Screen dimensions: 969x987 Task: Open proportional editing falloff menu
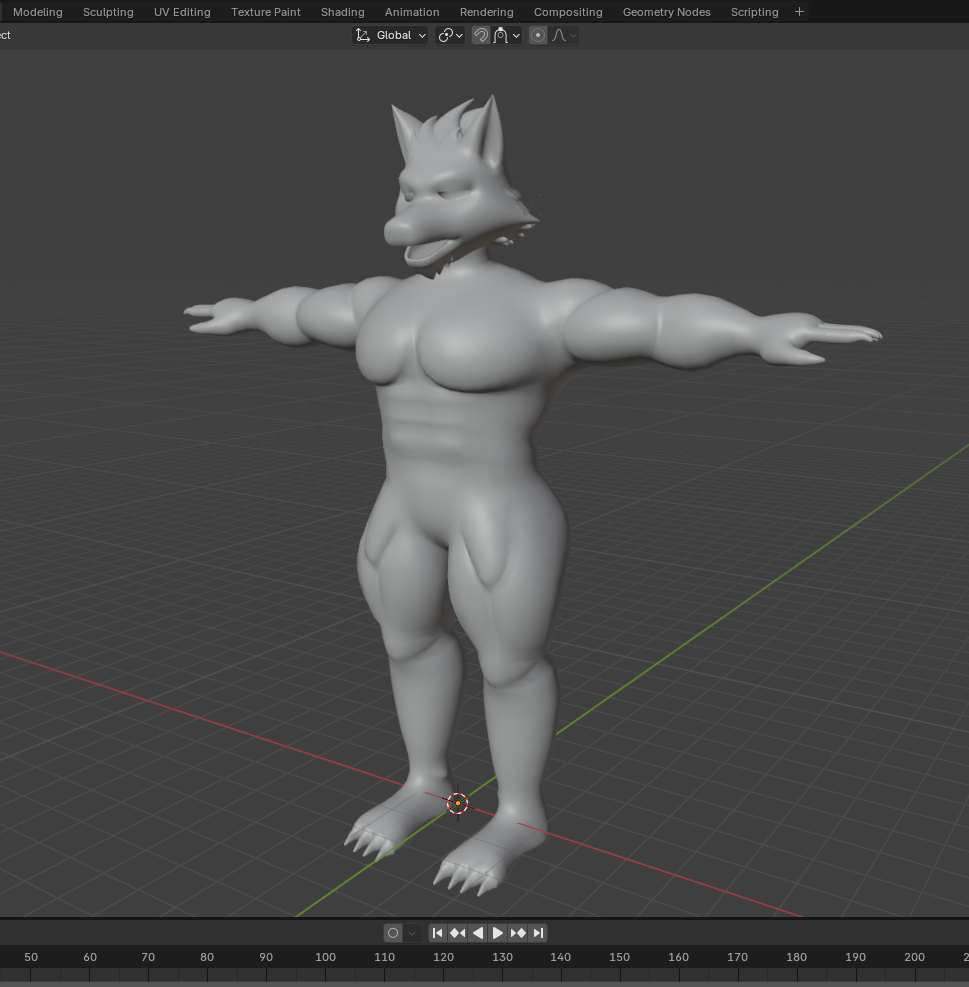565,35
